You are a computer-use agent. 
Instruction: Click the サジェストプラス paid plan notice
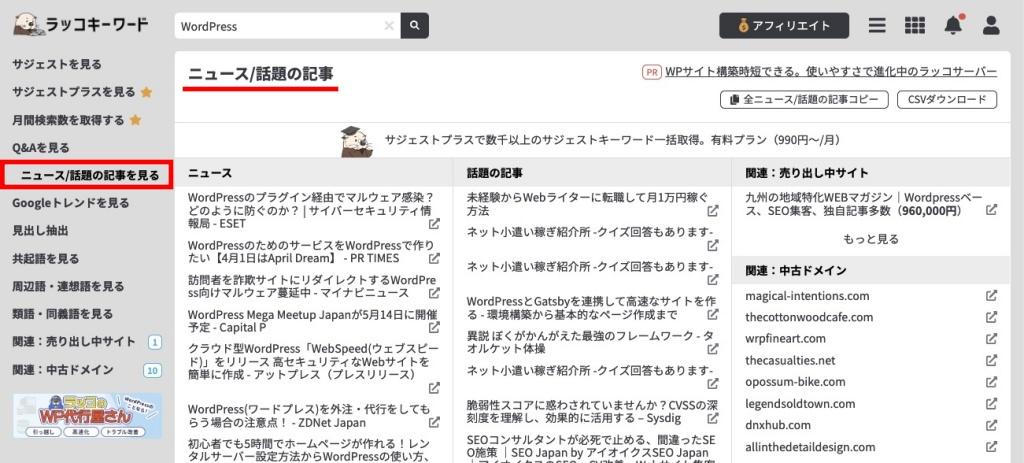[592, 140]
